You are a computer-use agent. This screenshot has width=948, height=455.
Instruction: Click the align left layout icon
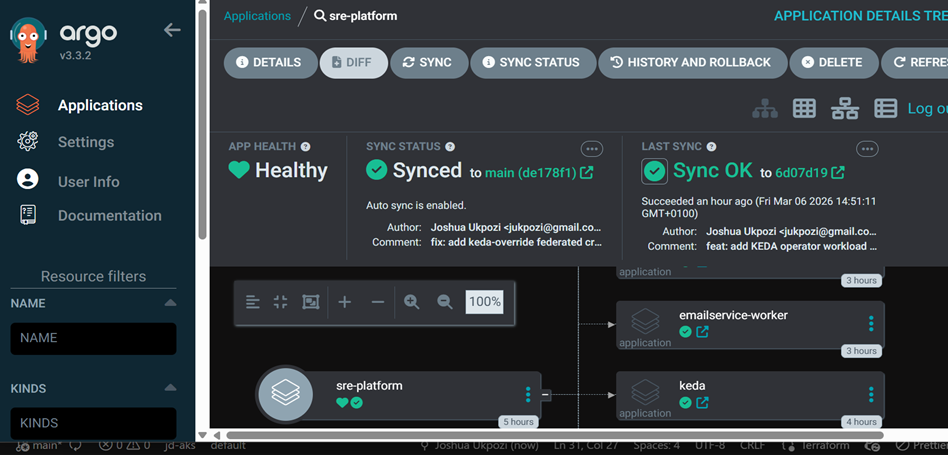click(253, 302)
